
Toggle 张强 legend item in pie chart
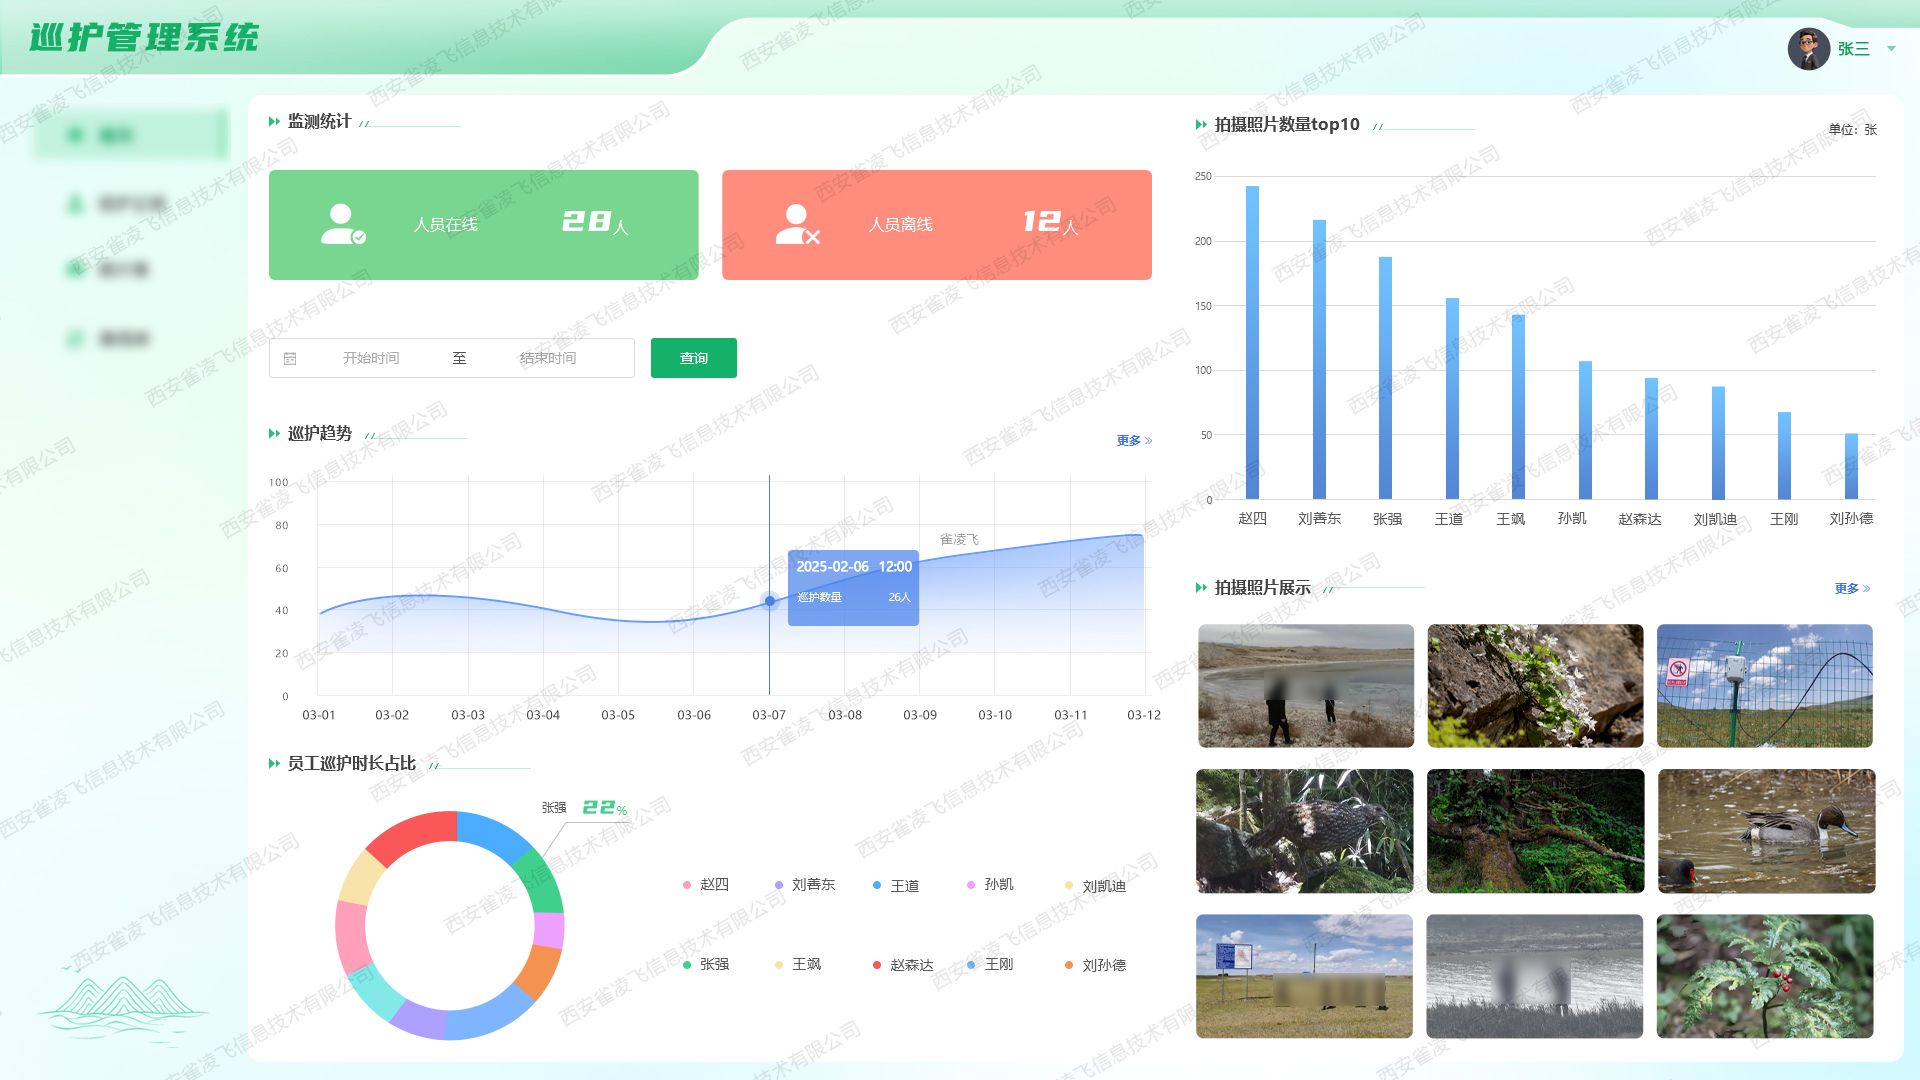pos(713,964)
